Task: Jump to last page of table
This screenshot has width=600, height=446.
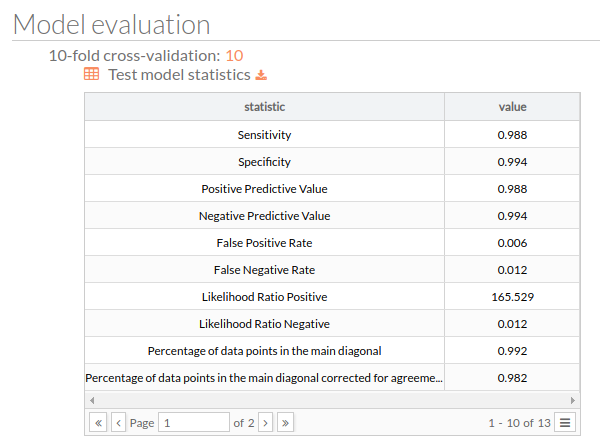Action: [285, 423]
